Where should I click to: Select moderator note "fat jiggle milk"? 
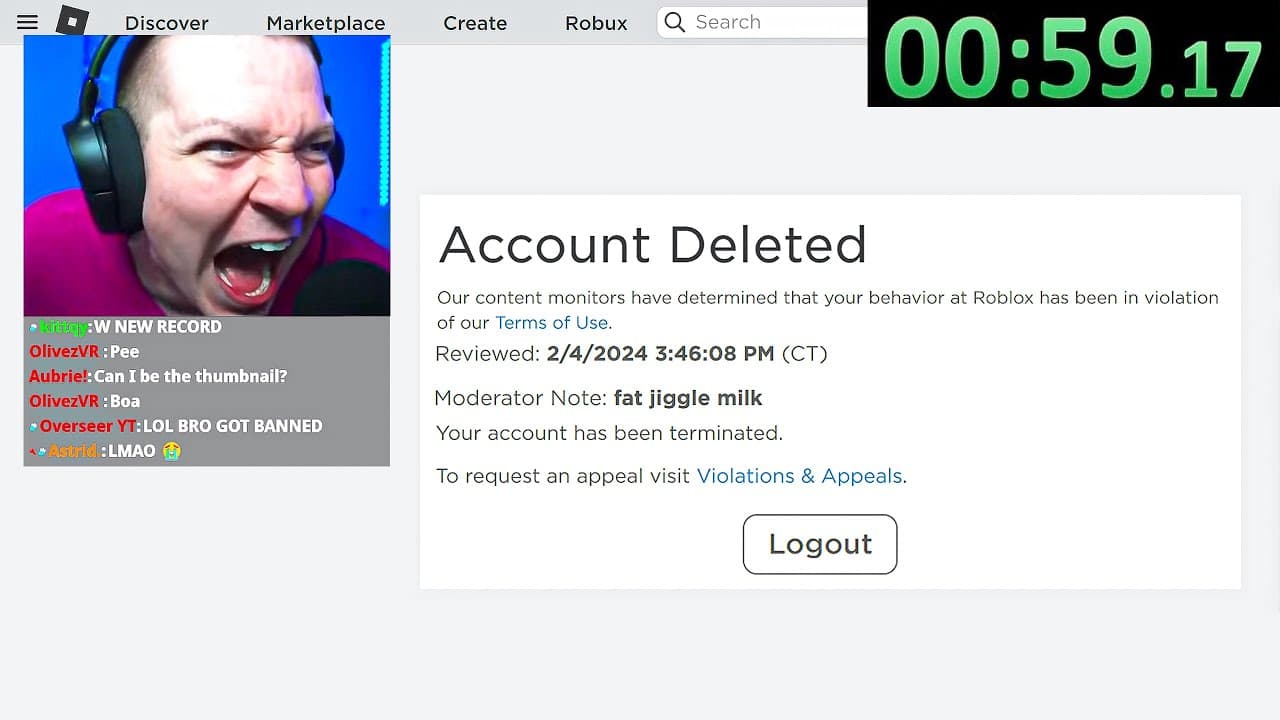click(x=688, y=398)
